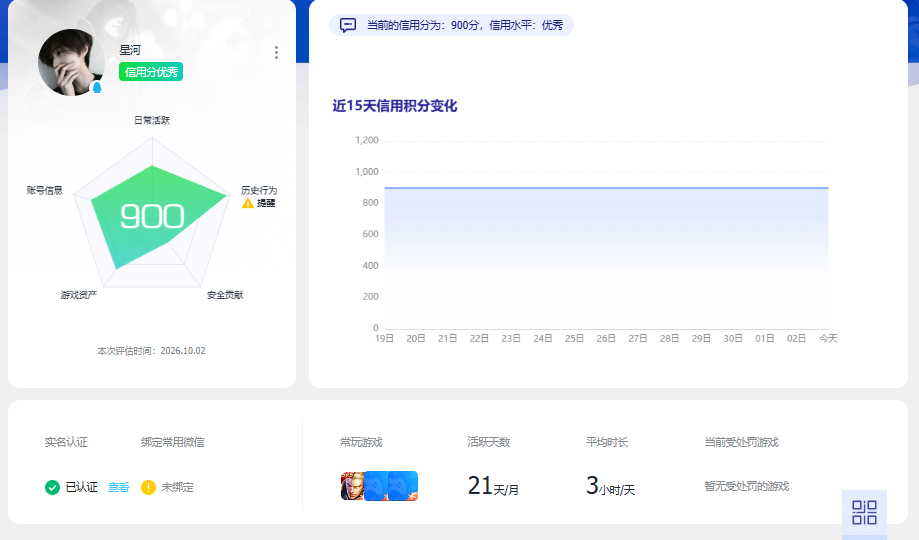Click the 历史行为 radar label
This screenshot has height=540, width=919.
[x=259, y=190]
